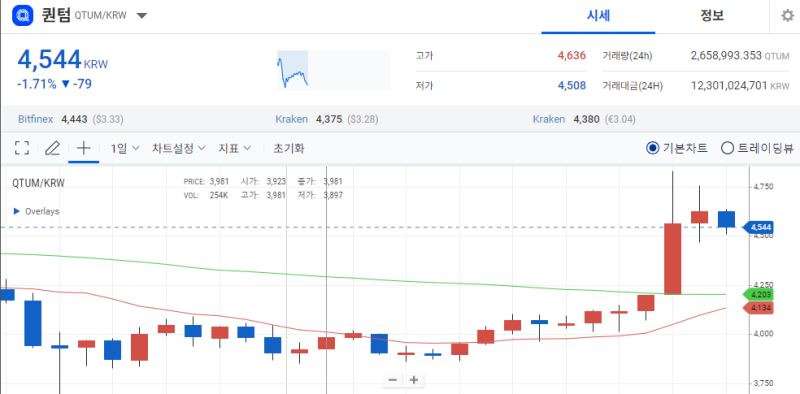The image size is (800, 394).
Task: Select the pencil drawing tool
Action: pyautogui.click(x=52, y=149)
